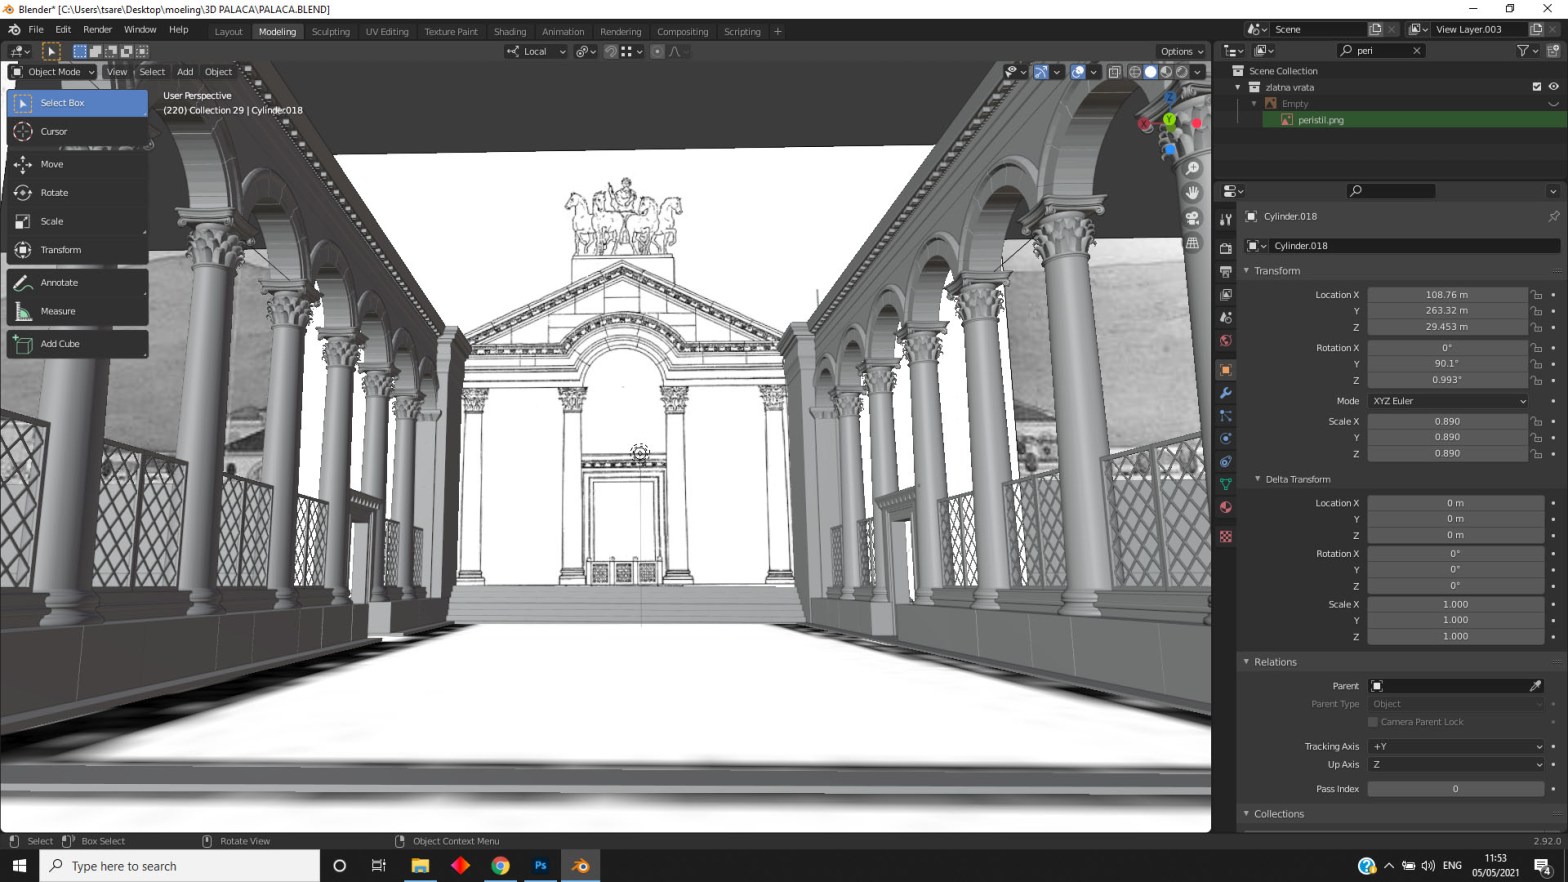Viewport: 1568px width, 882px height.
Task: Open the Render menu
Action: tap(97, 30)
